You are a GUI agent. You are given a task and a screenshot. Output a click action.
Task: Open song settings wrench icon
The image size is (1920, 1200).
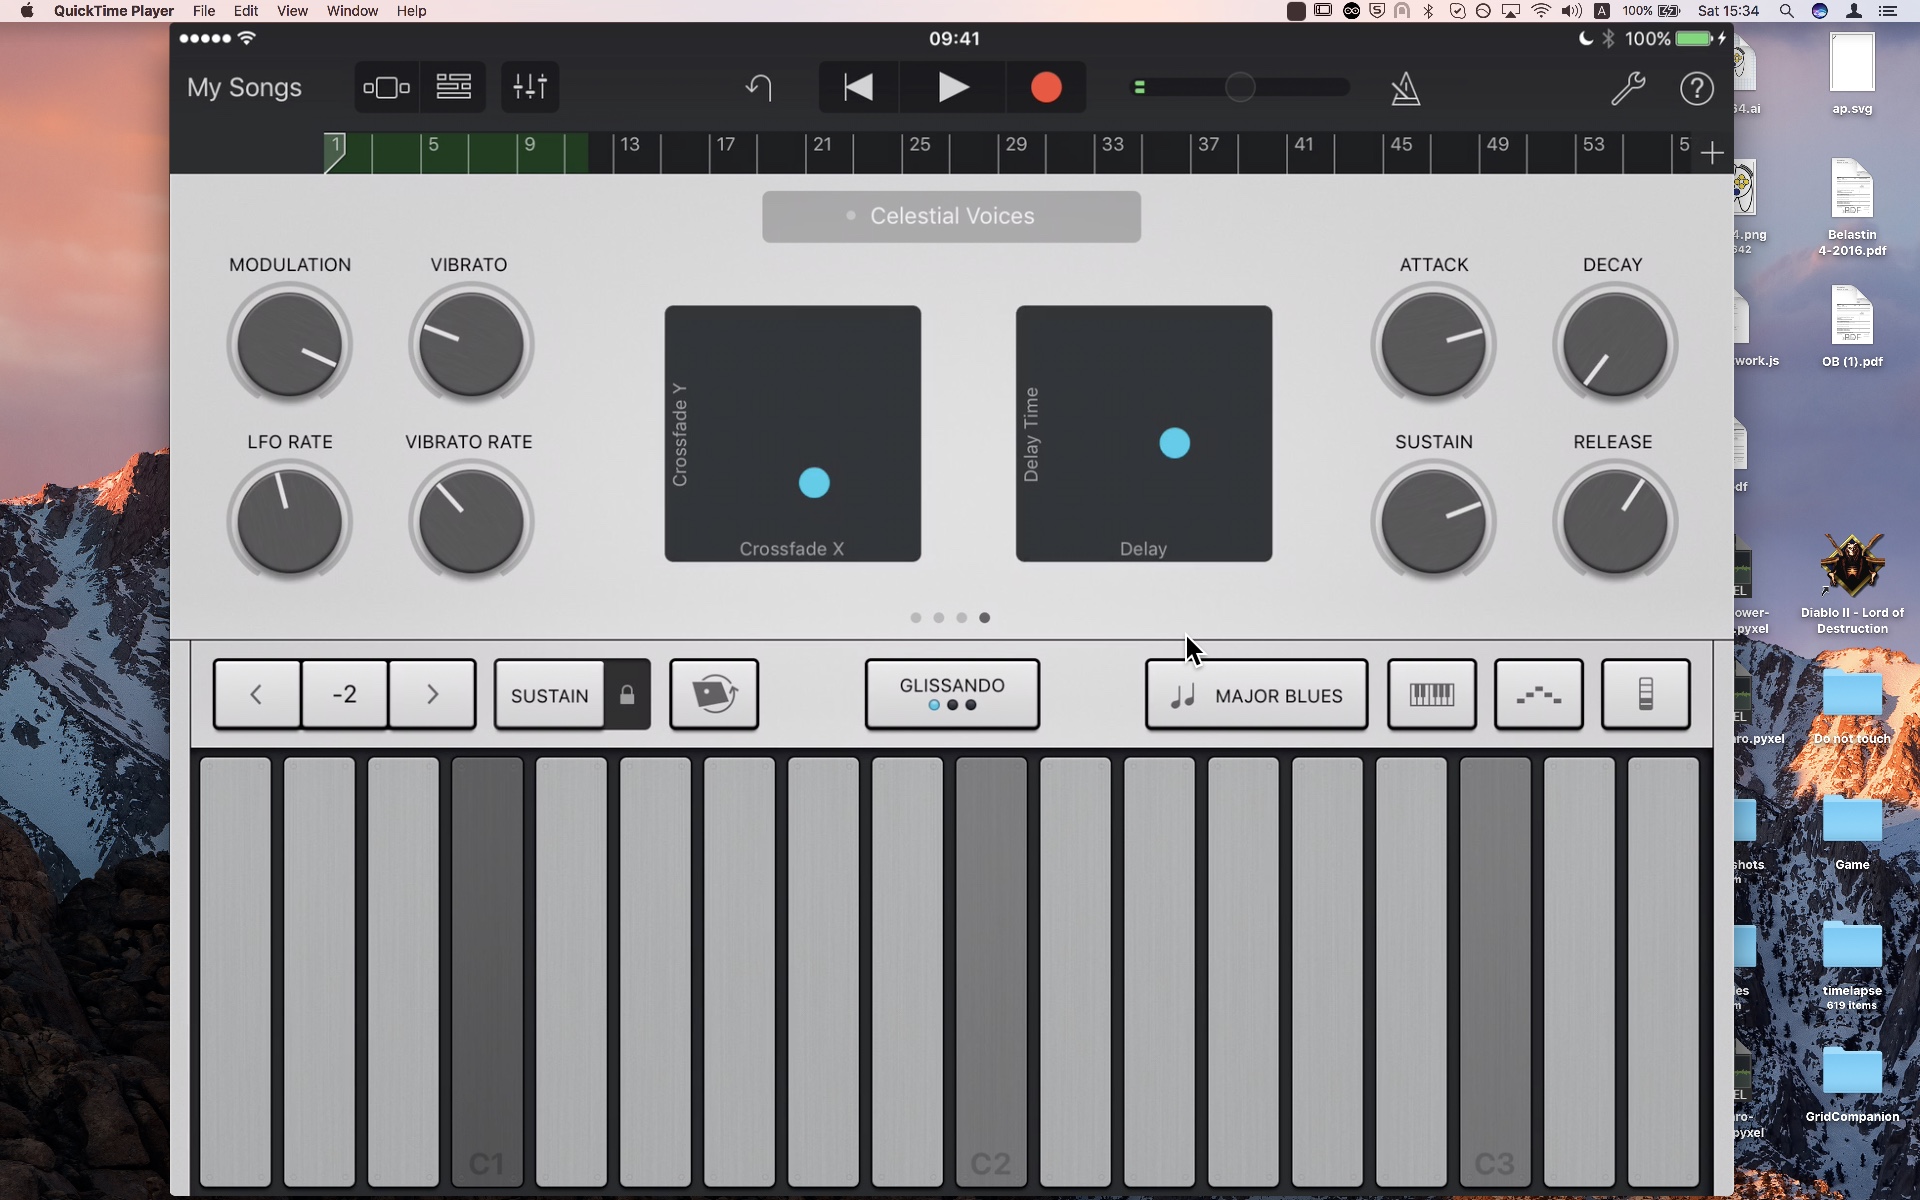[x=1628, y=88]
